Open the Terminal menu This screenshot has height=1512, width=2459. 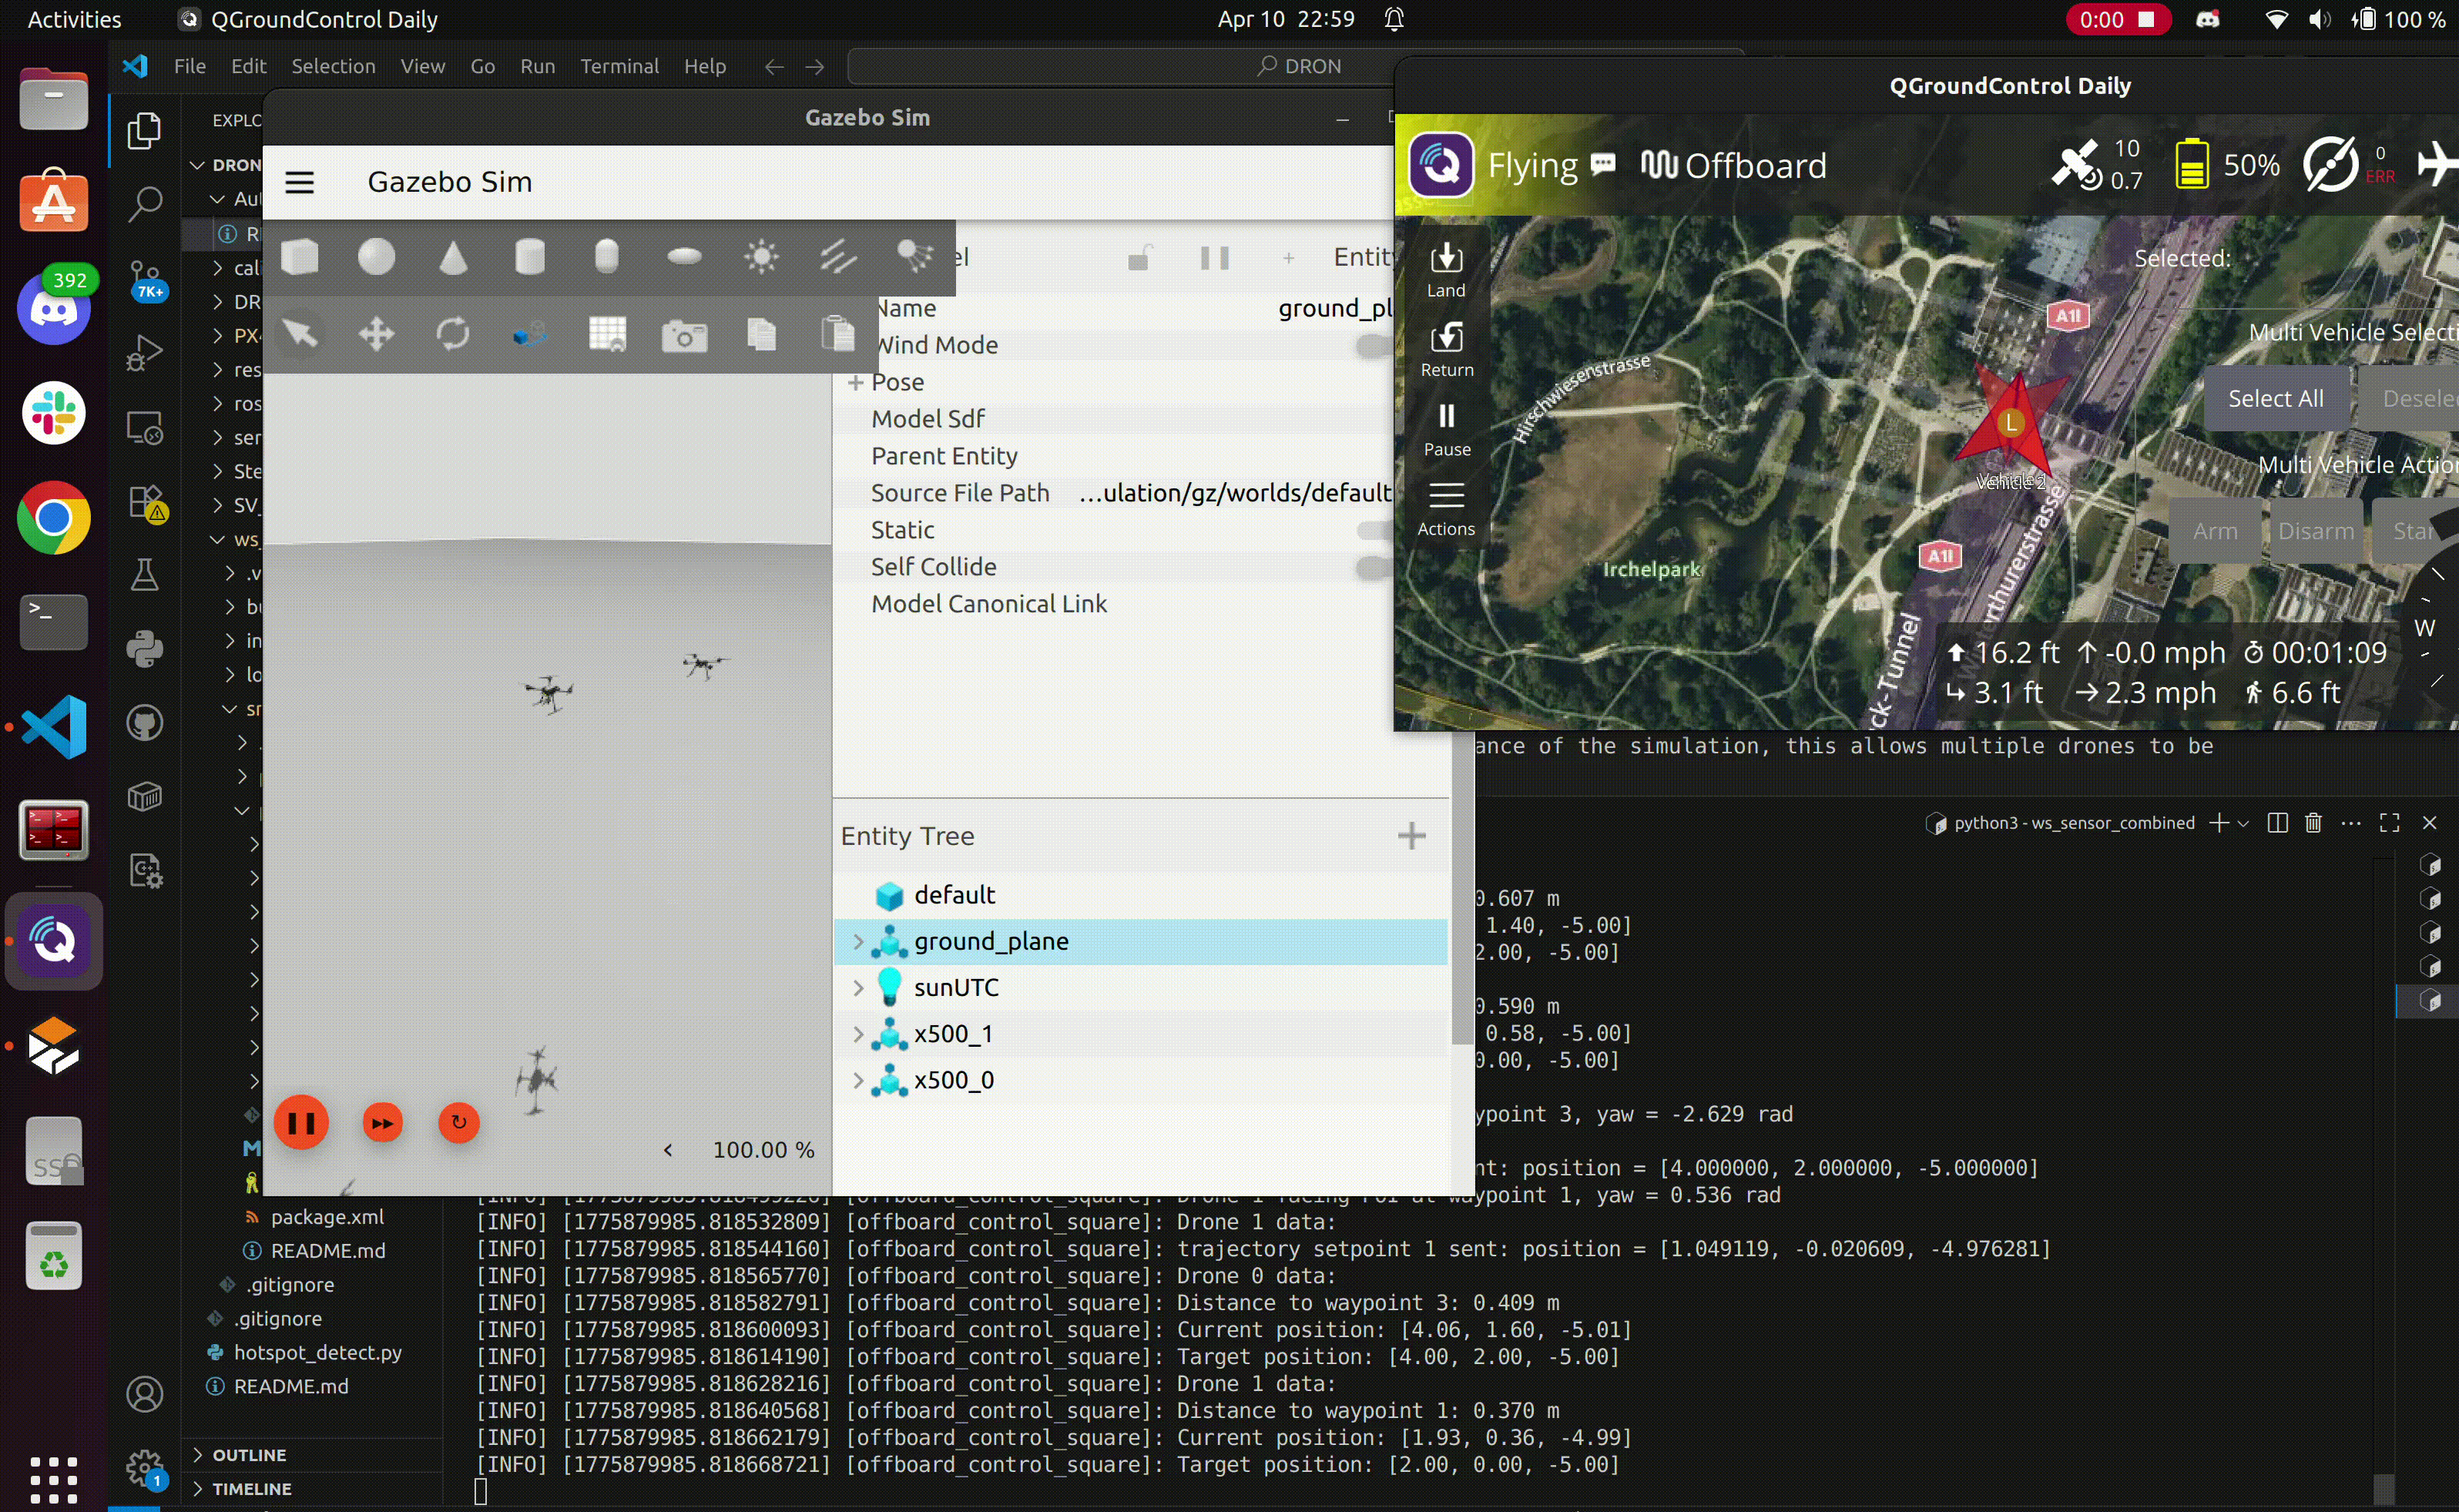click(x=619, y=66)
